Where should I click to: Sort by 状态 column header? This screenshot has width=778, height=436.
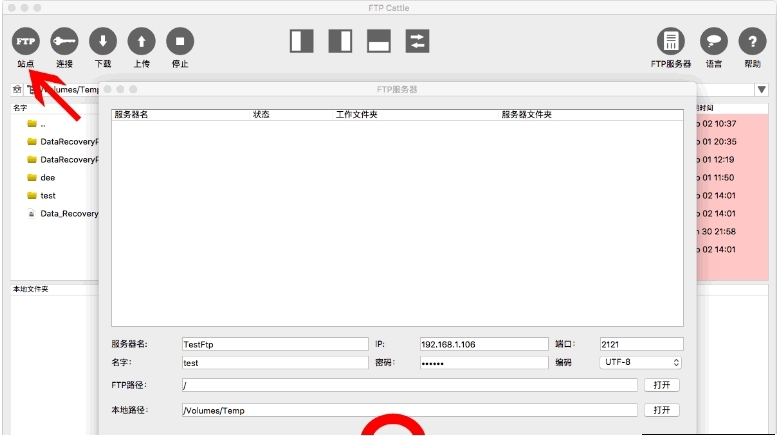pos(261,115)
